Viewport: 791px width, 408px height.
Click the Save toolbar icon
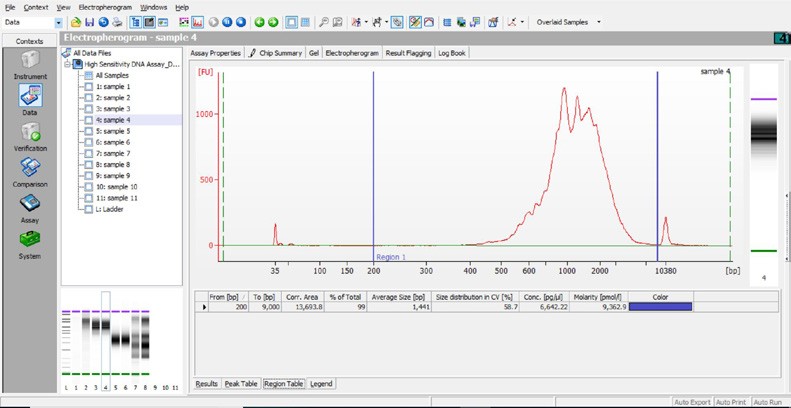coord(90,21)
